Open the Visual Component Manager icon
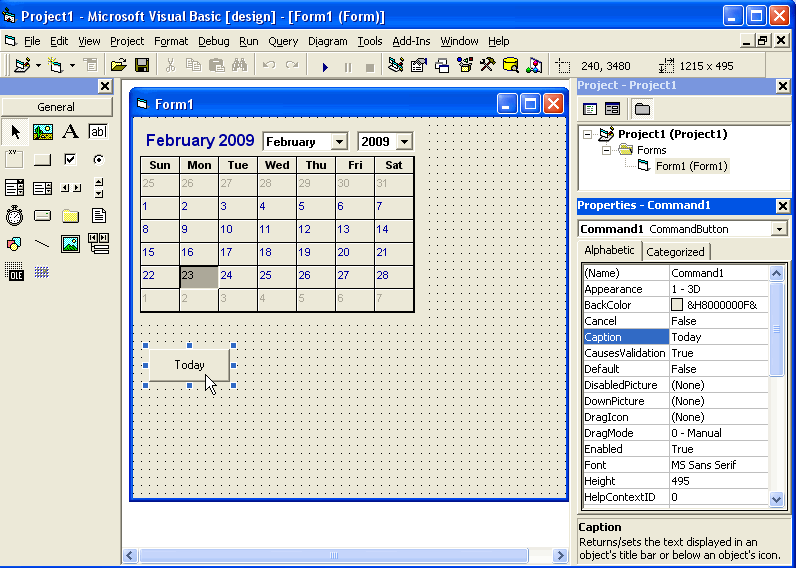 click(534, 65)
